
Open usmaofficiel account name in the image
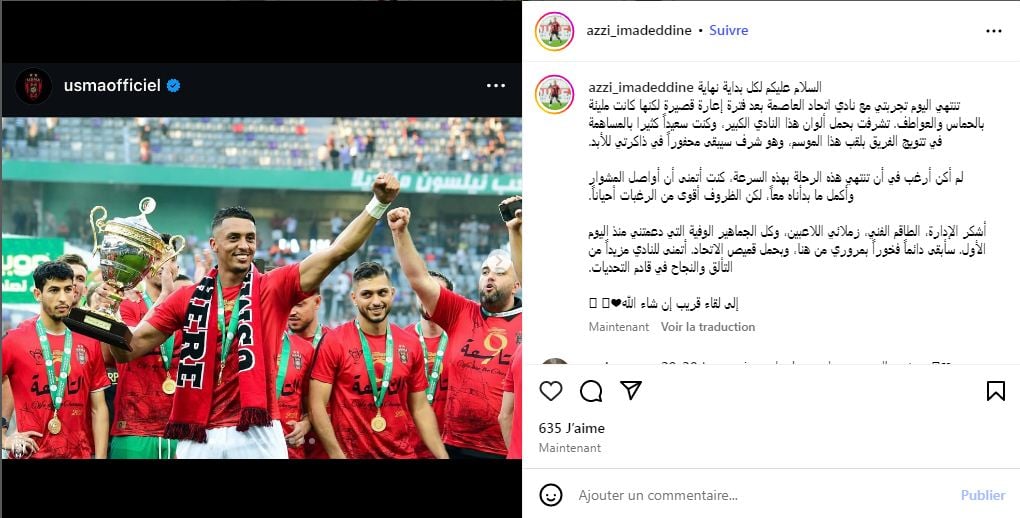pyautogui.click(x=112, y=85)
